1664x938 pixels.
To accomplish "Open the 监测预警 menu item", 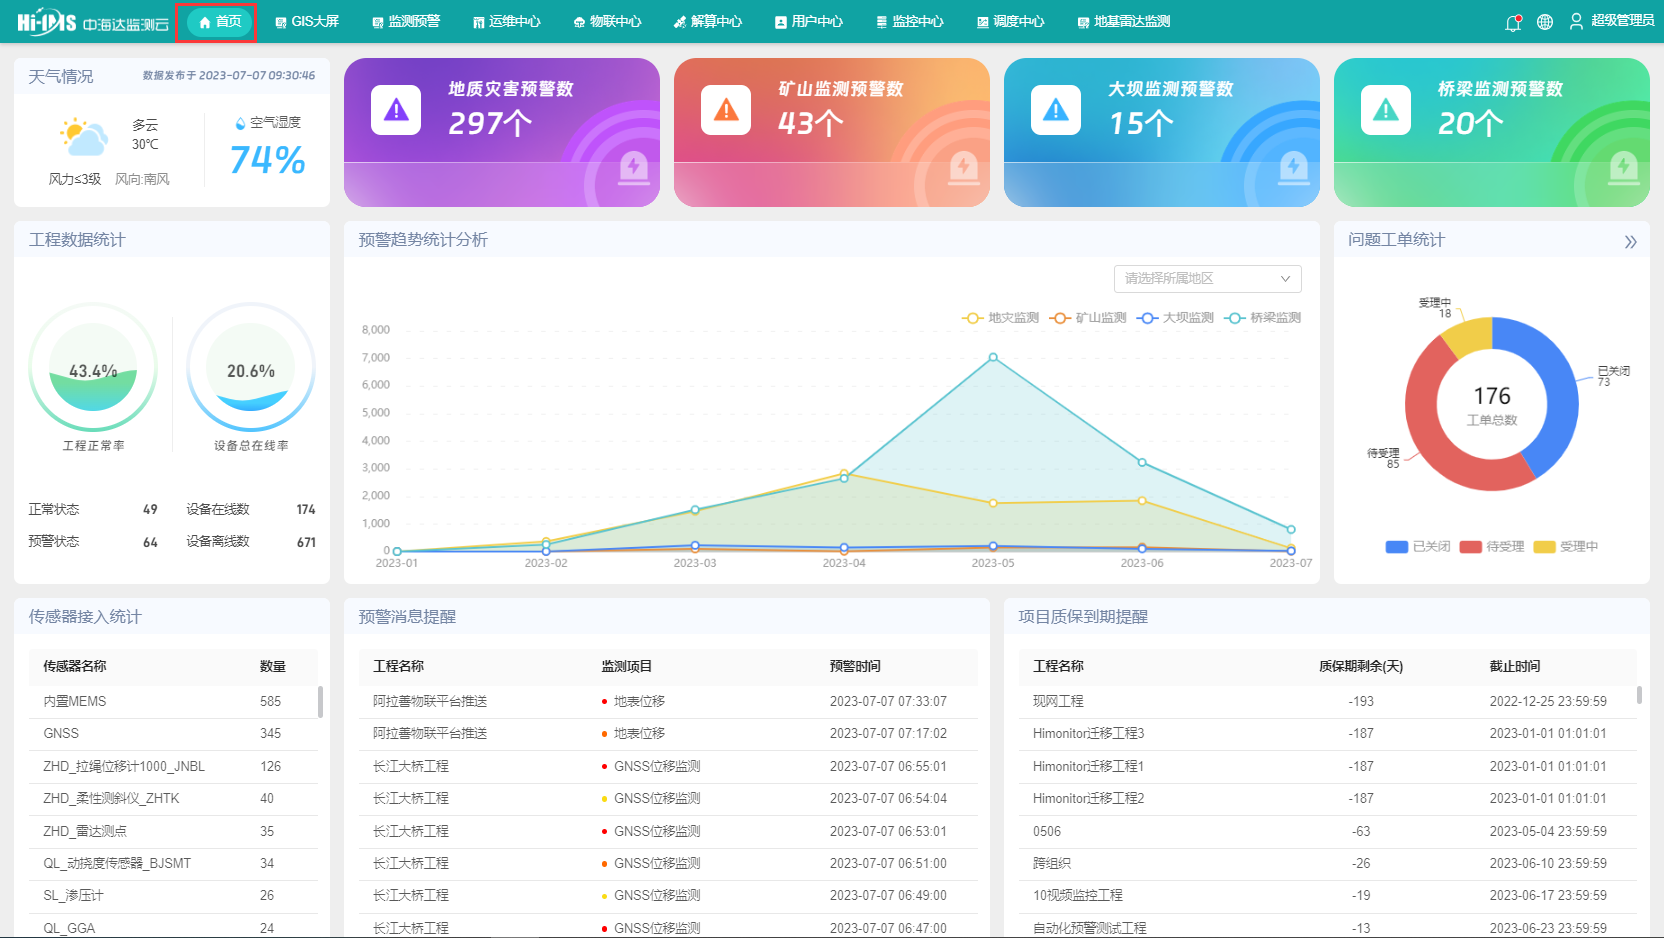I will (x=406, y=22).
